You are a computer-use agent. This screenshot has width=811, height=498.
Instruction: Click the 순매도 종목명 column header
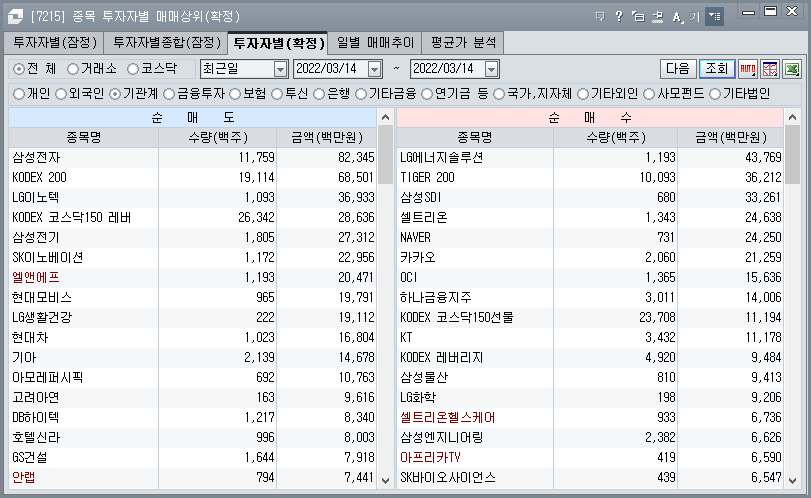click(84, 138)
